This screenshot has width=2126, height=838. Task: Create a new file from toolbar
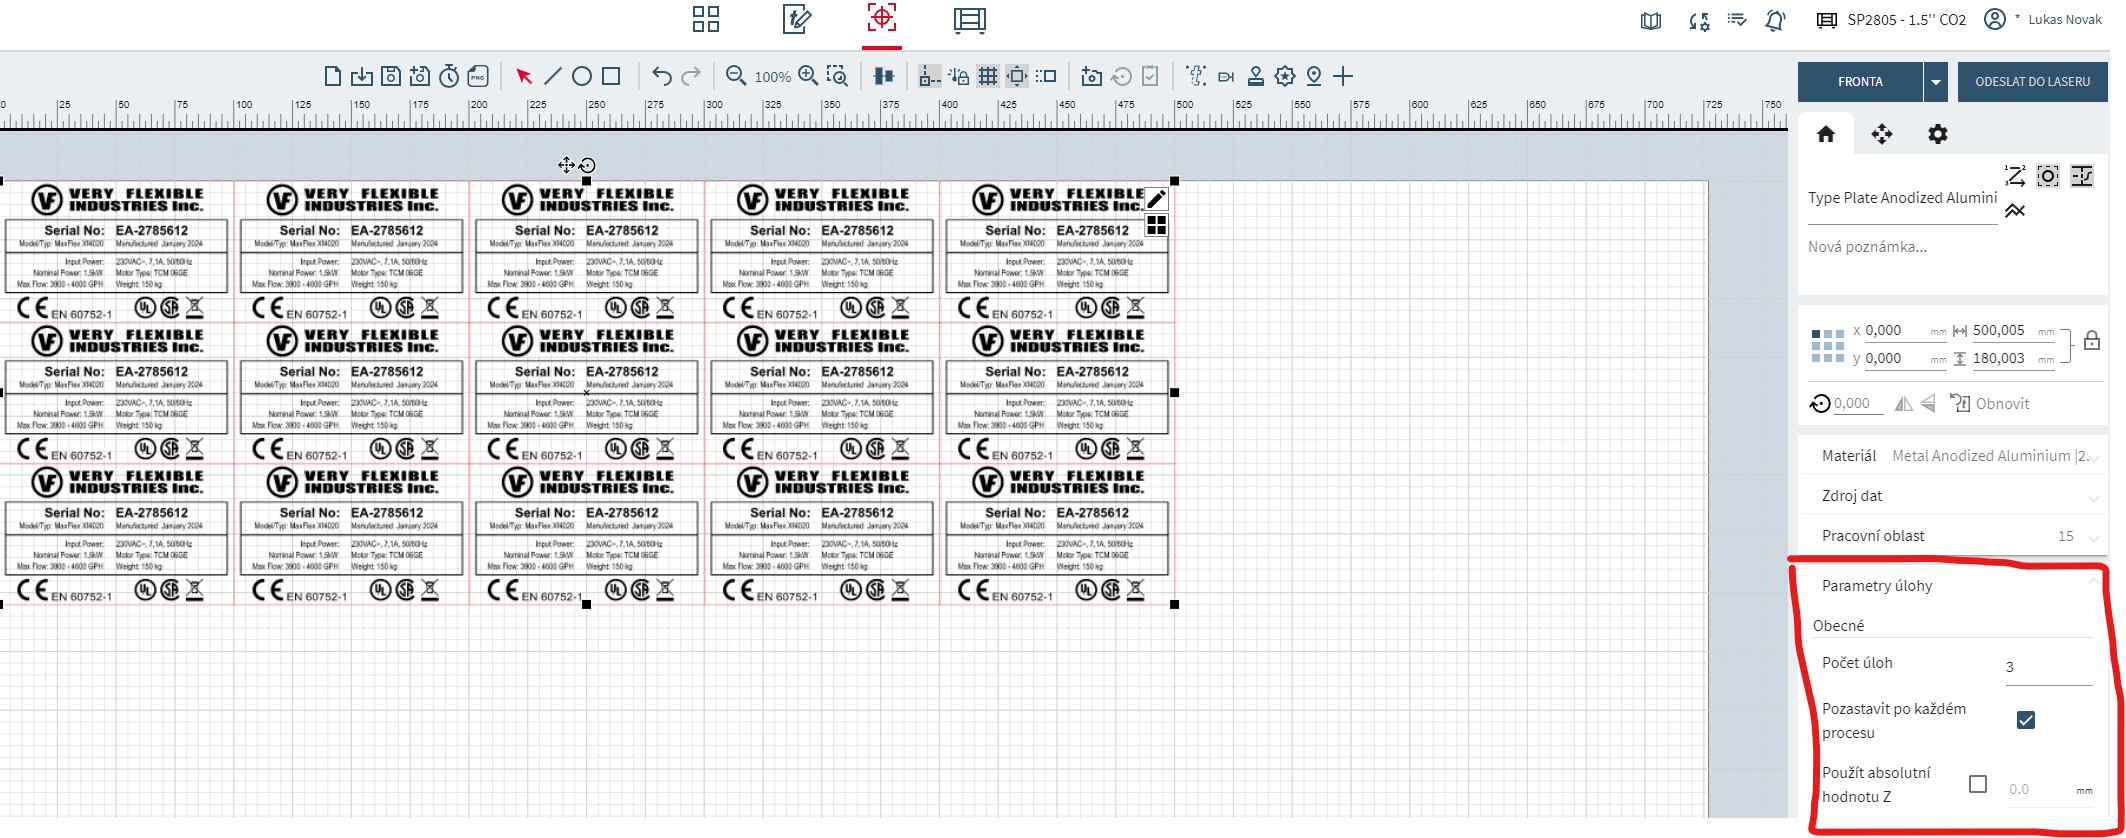tap(333, 76)
